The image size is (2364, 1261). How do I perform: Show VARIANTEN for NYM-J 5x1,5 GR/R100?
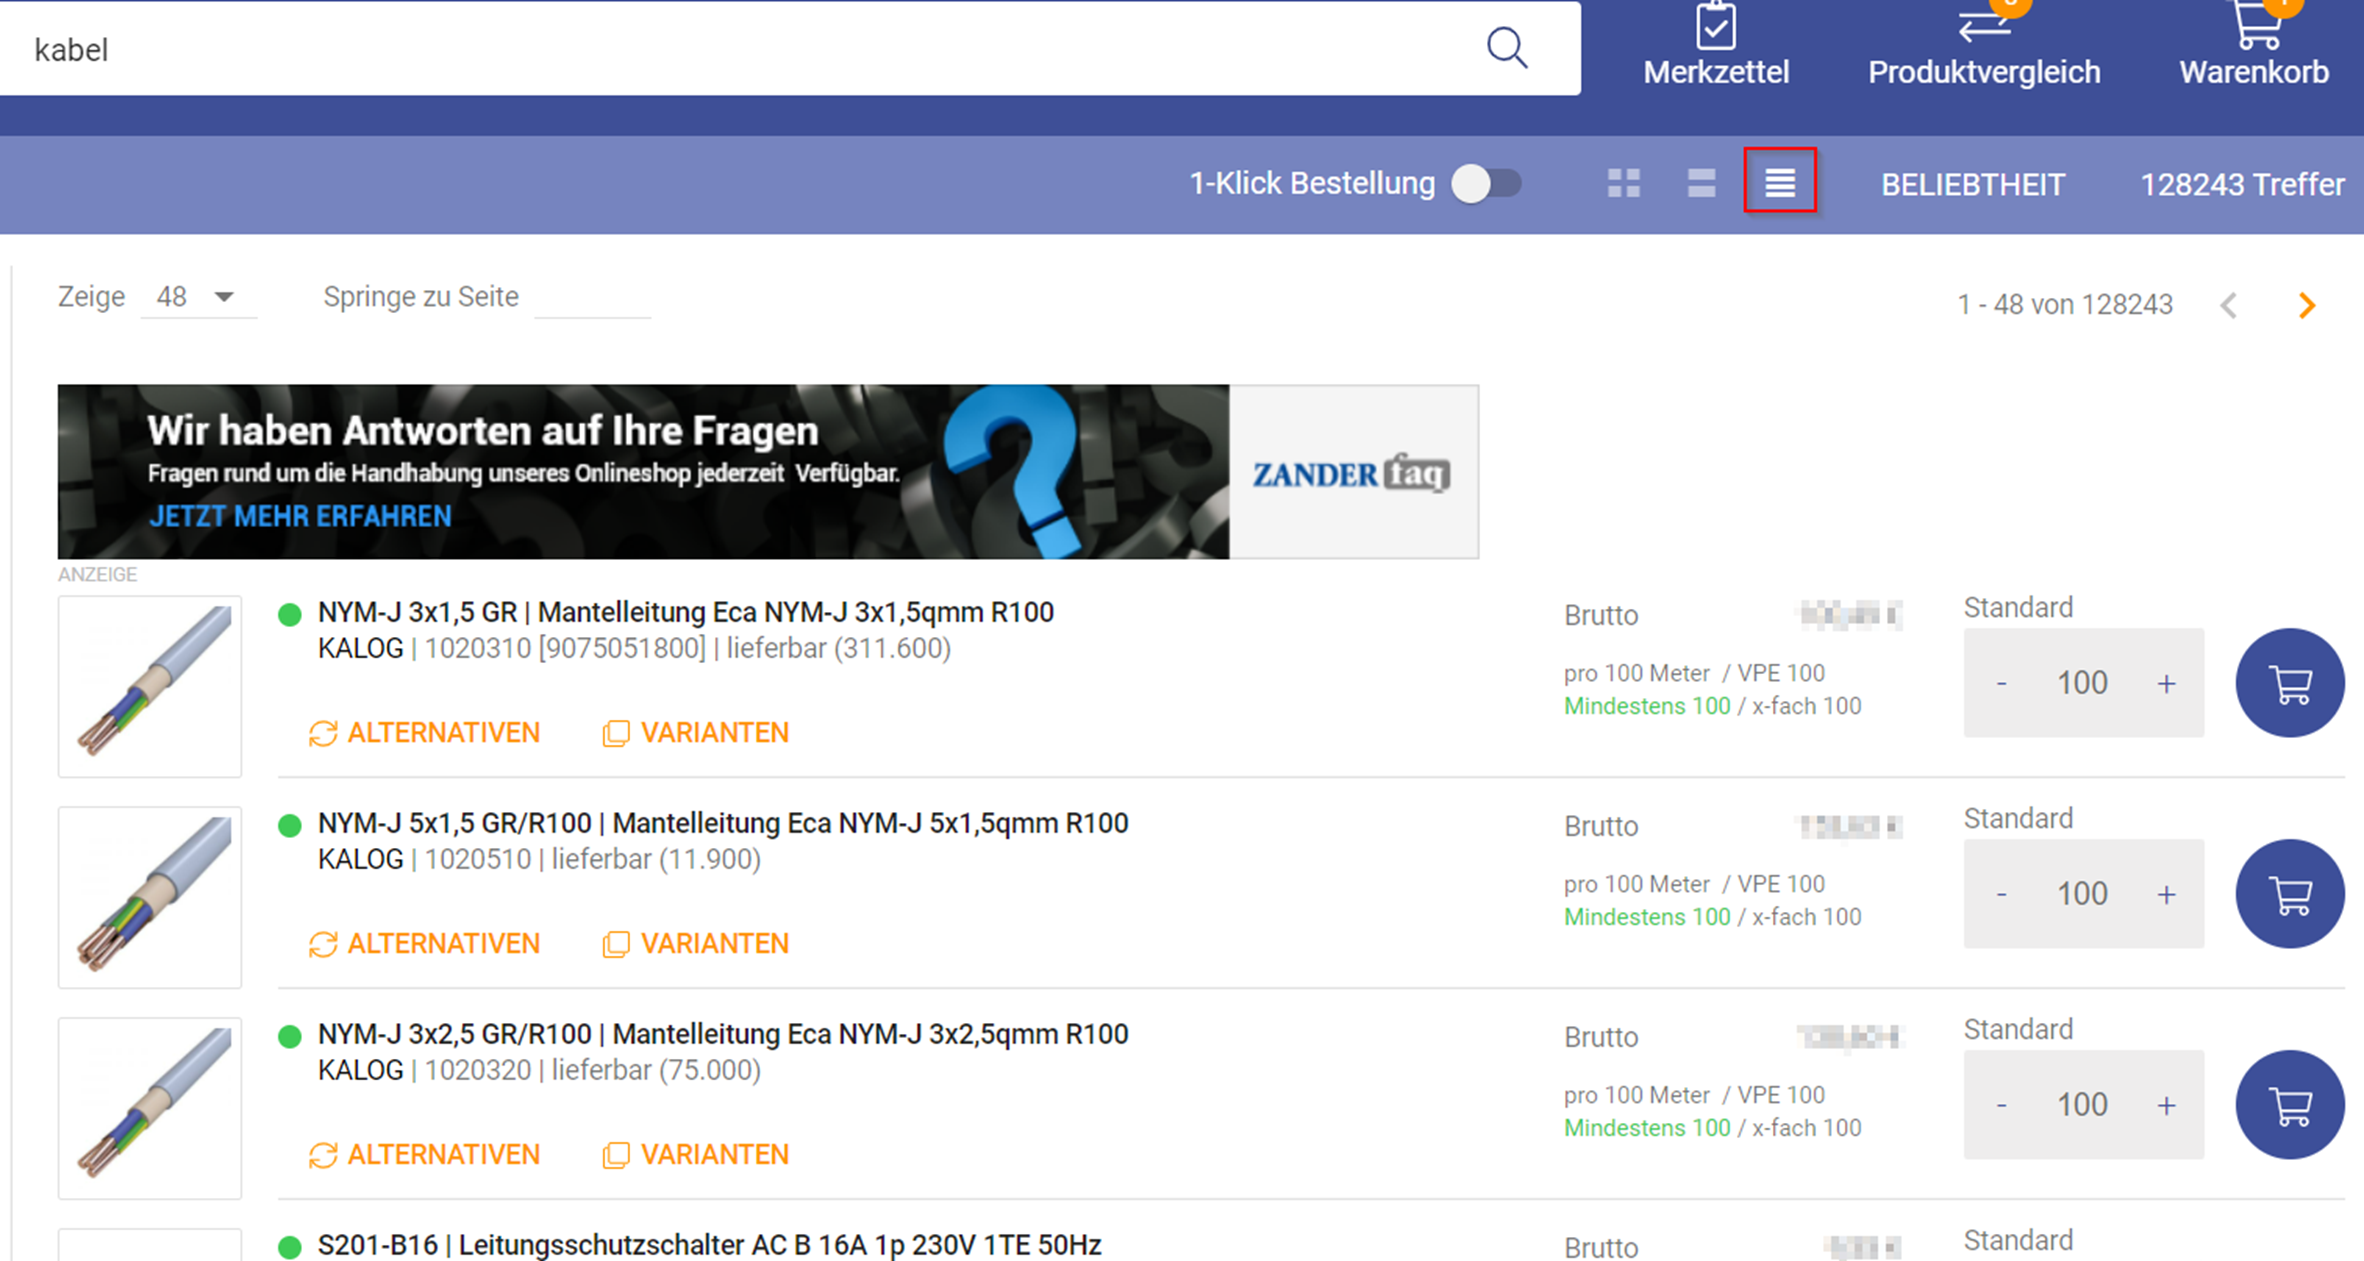coord(696,944)
